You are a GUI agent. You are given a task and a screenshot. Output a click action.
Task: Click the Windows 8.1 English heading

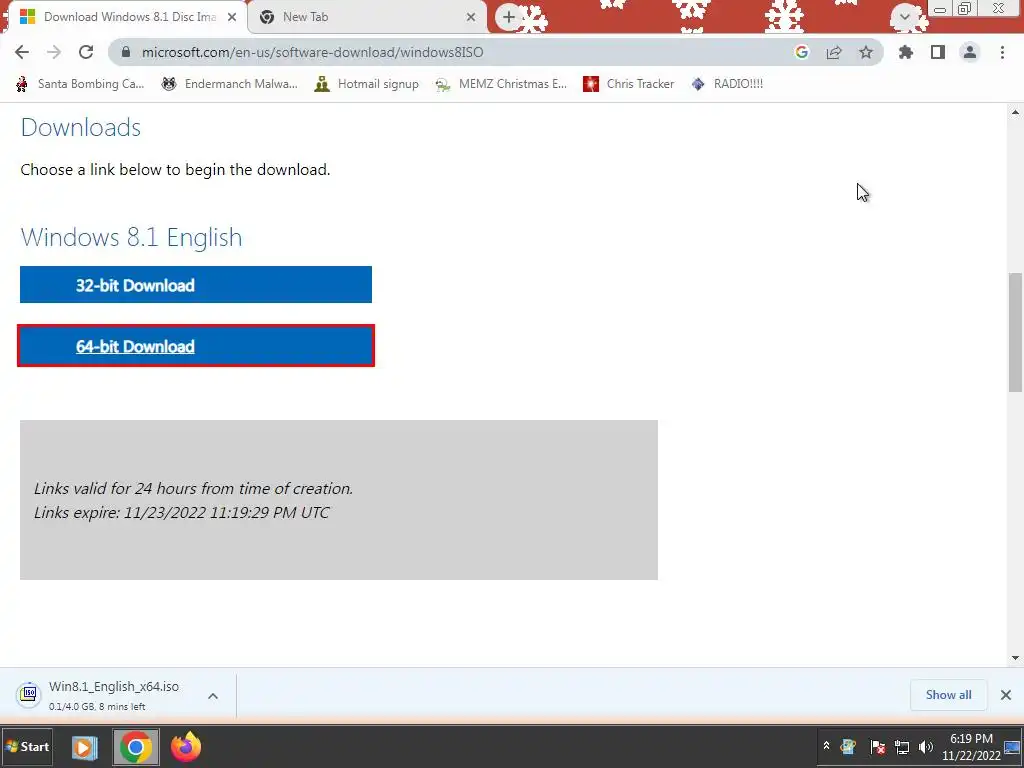pos(131,237)
